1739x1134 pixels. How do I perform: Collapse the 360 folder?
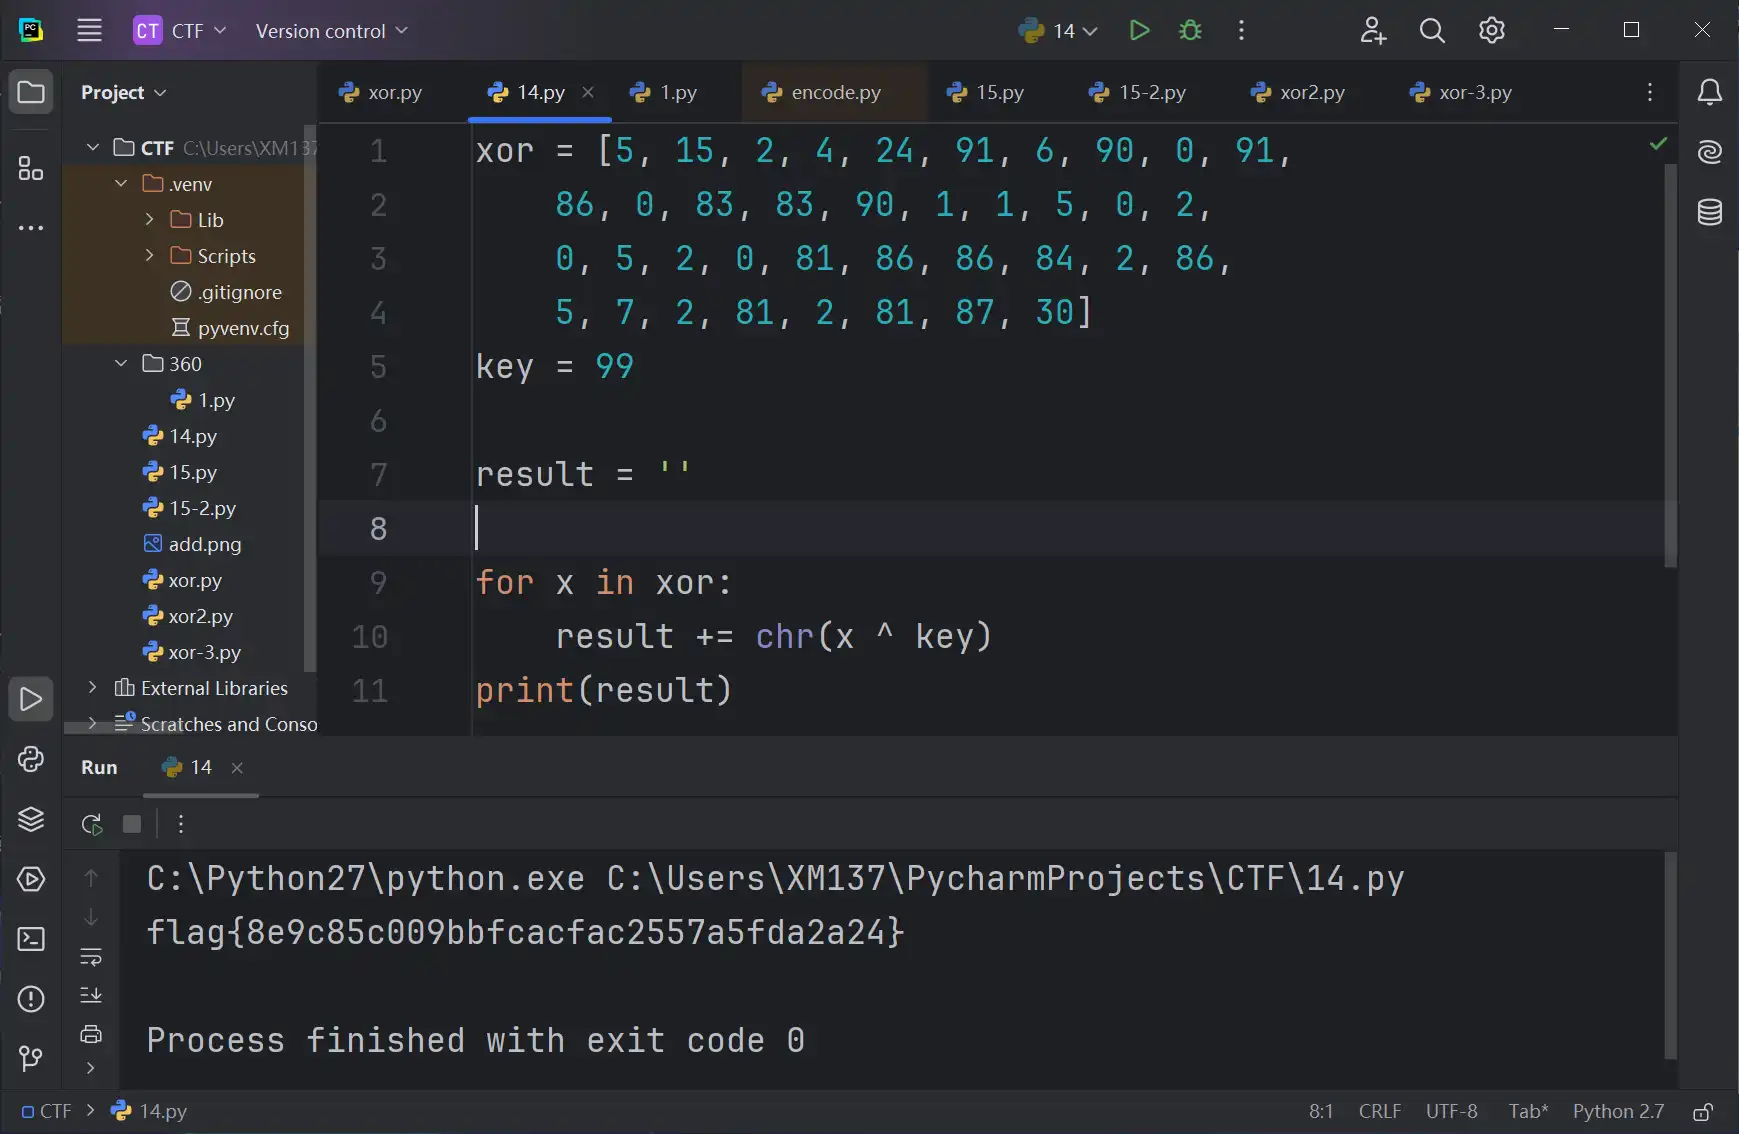[x=121, y=364]
